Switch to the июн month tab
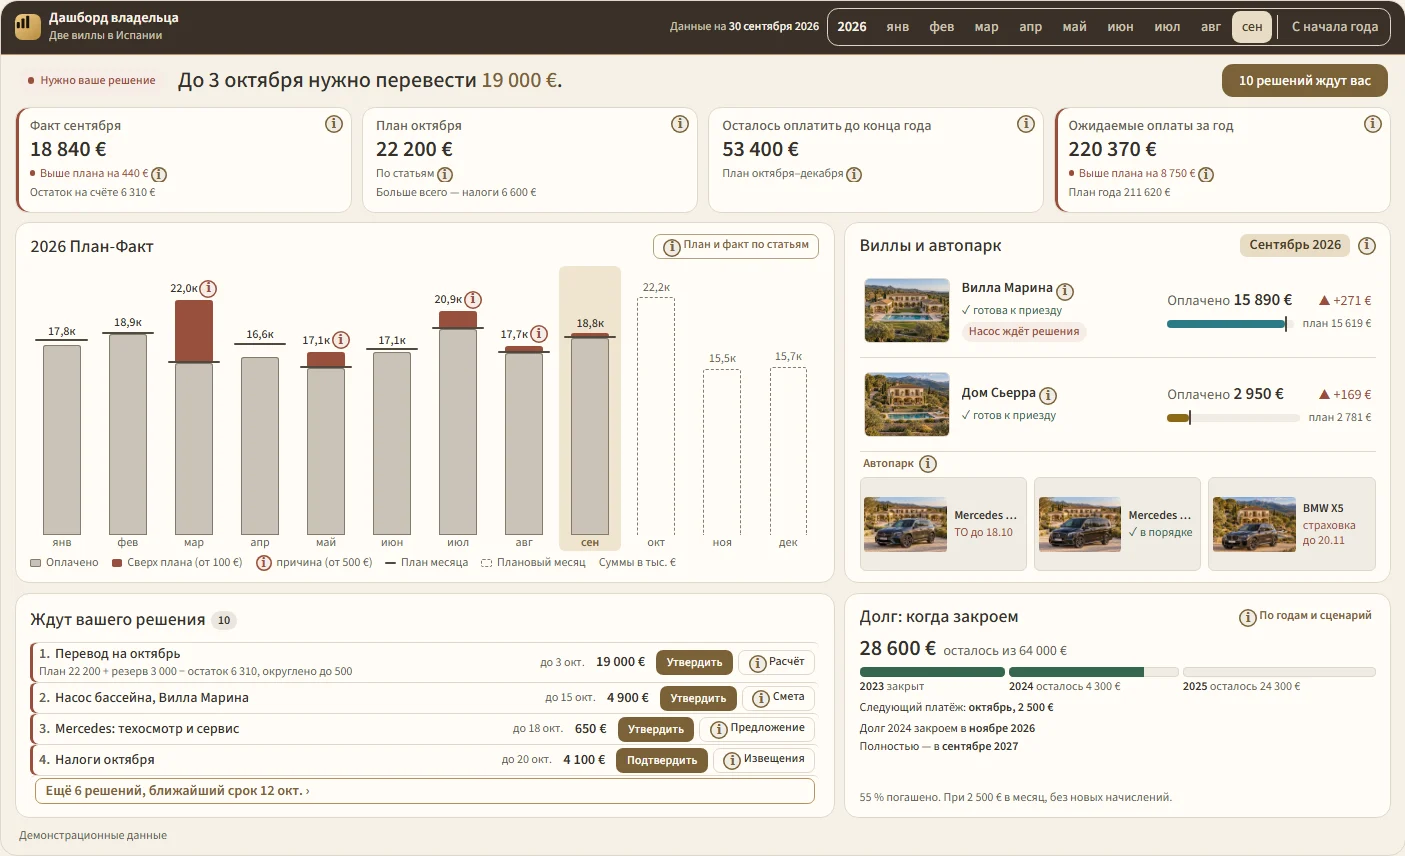This screenshot has width=1405, height=856. (x=1120, y=27)
